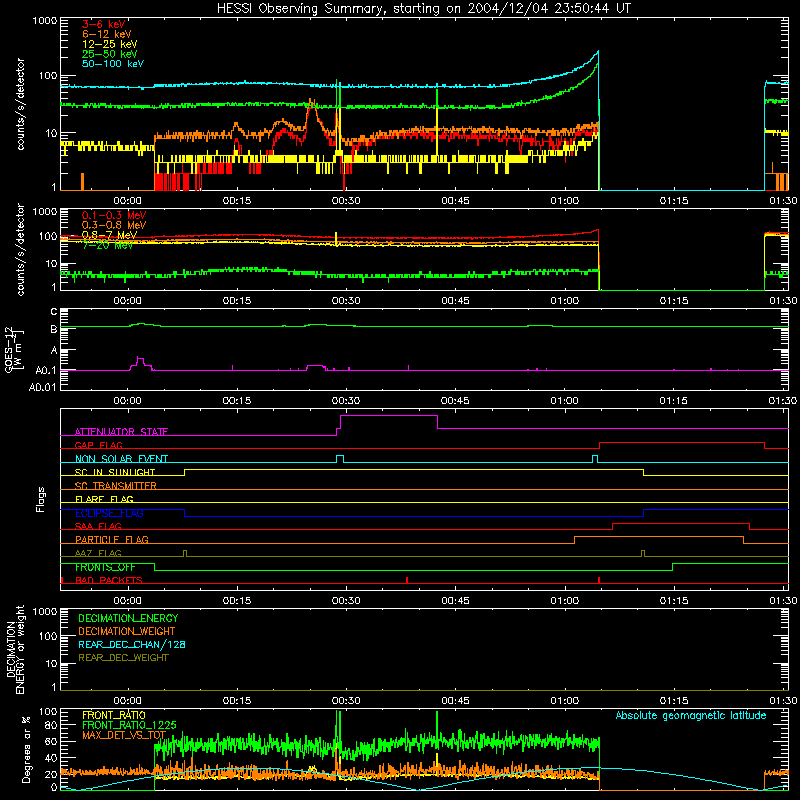Click the 0.1-0.3 MeV legend label

(114, 216)
